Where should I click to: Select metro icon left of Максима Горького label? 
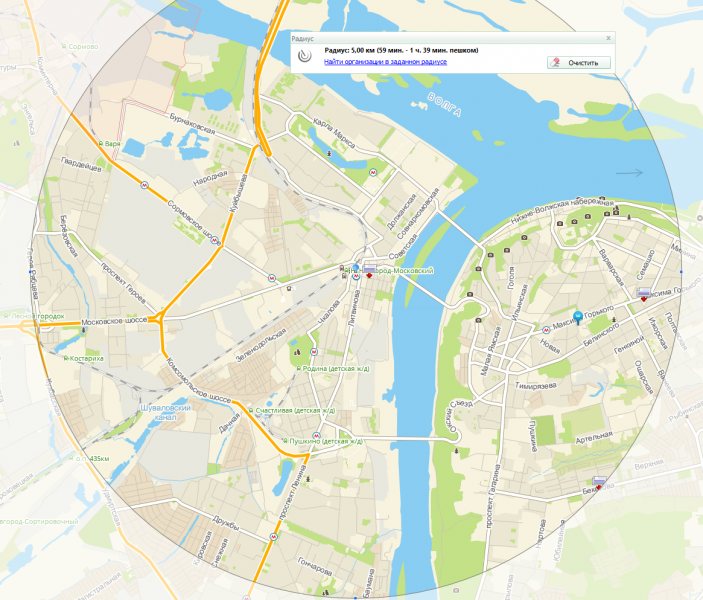(546, 330)
